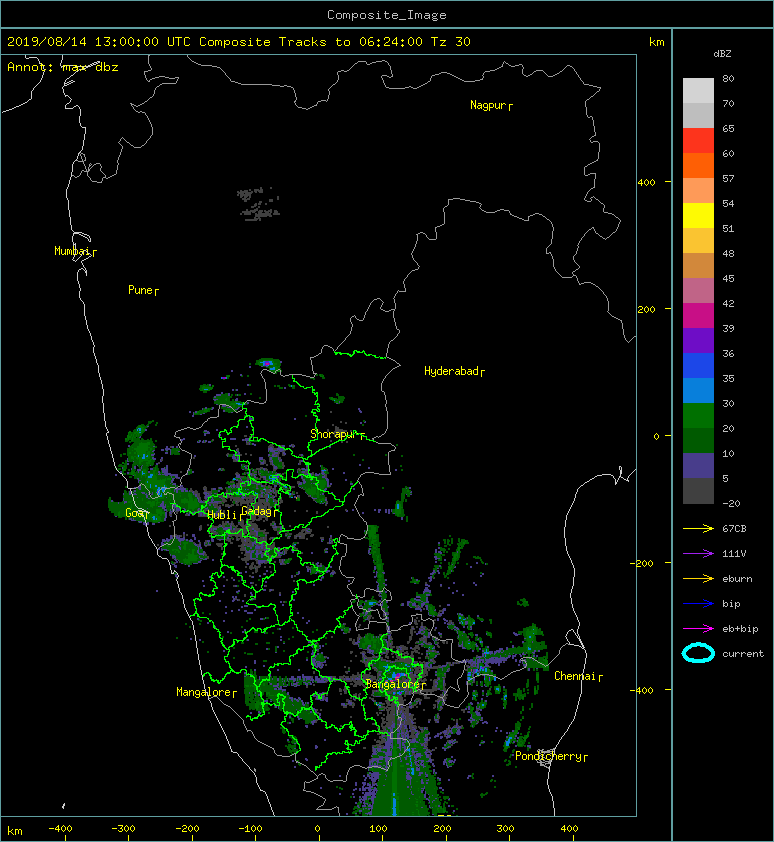Viewport: 774px width, 842px height.
Task: Click the '200' tick on the vertical axis
Action: point(647,309)
